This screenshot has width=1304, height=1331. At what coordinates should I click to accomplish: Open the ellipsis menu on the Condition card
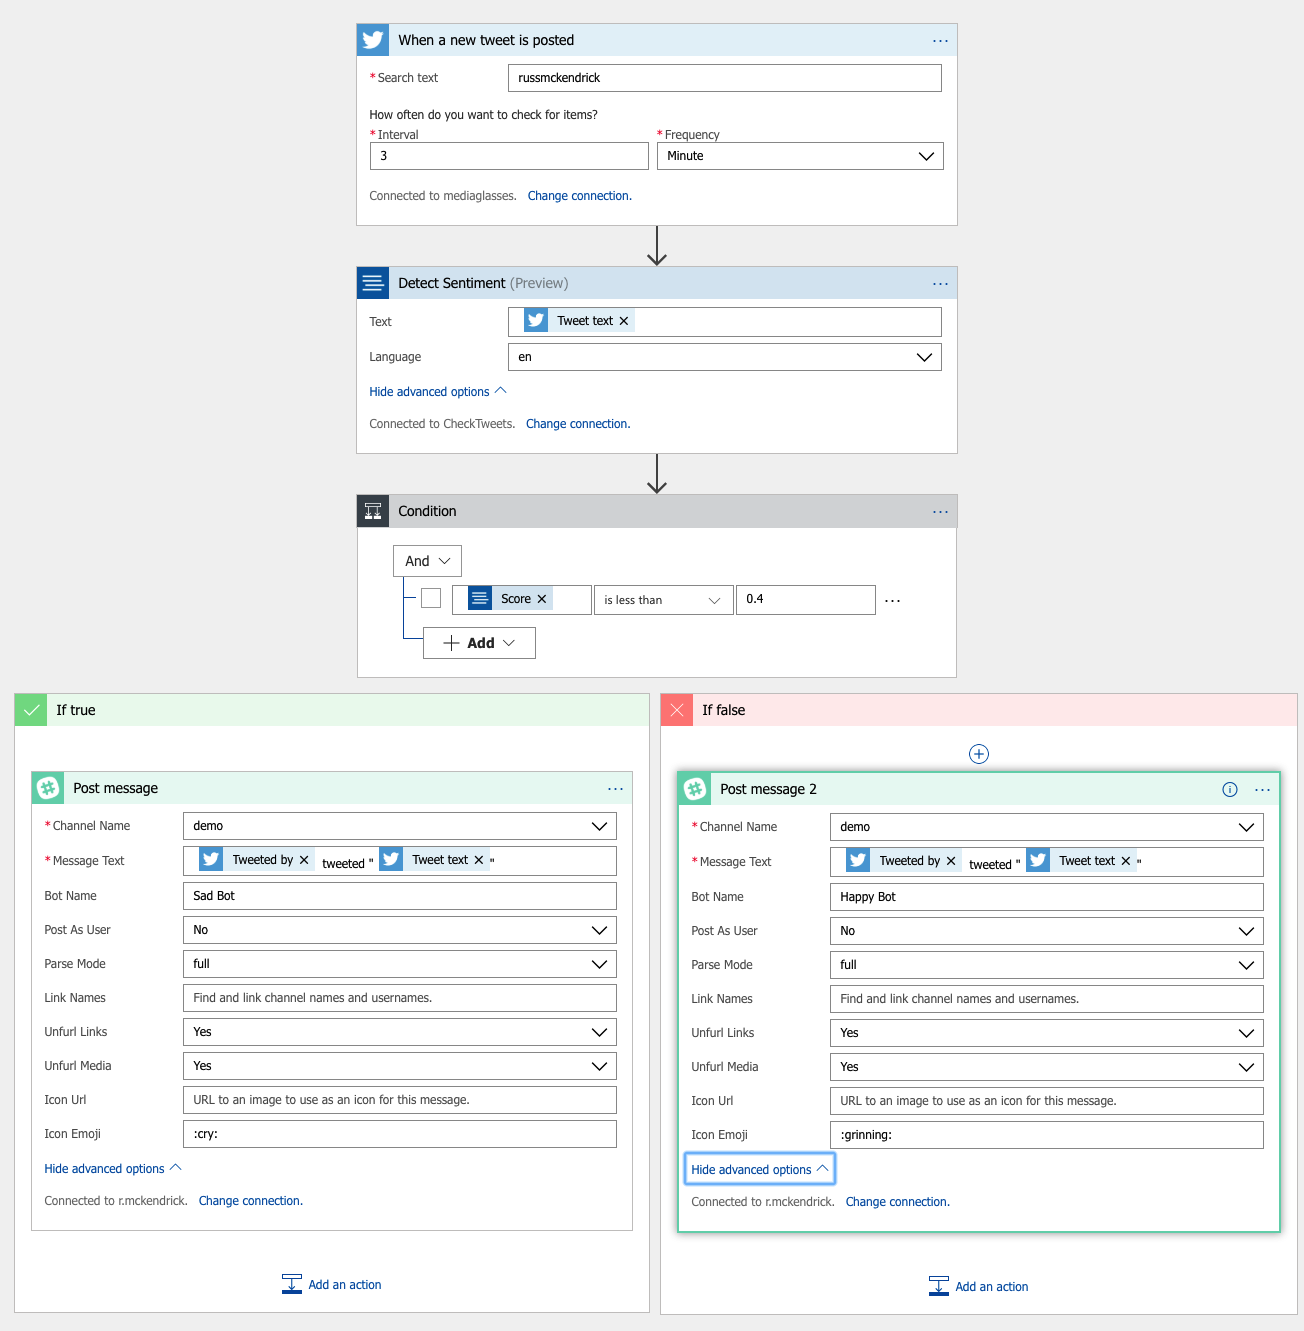coord(939,511)
